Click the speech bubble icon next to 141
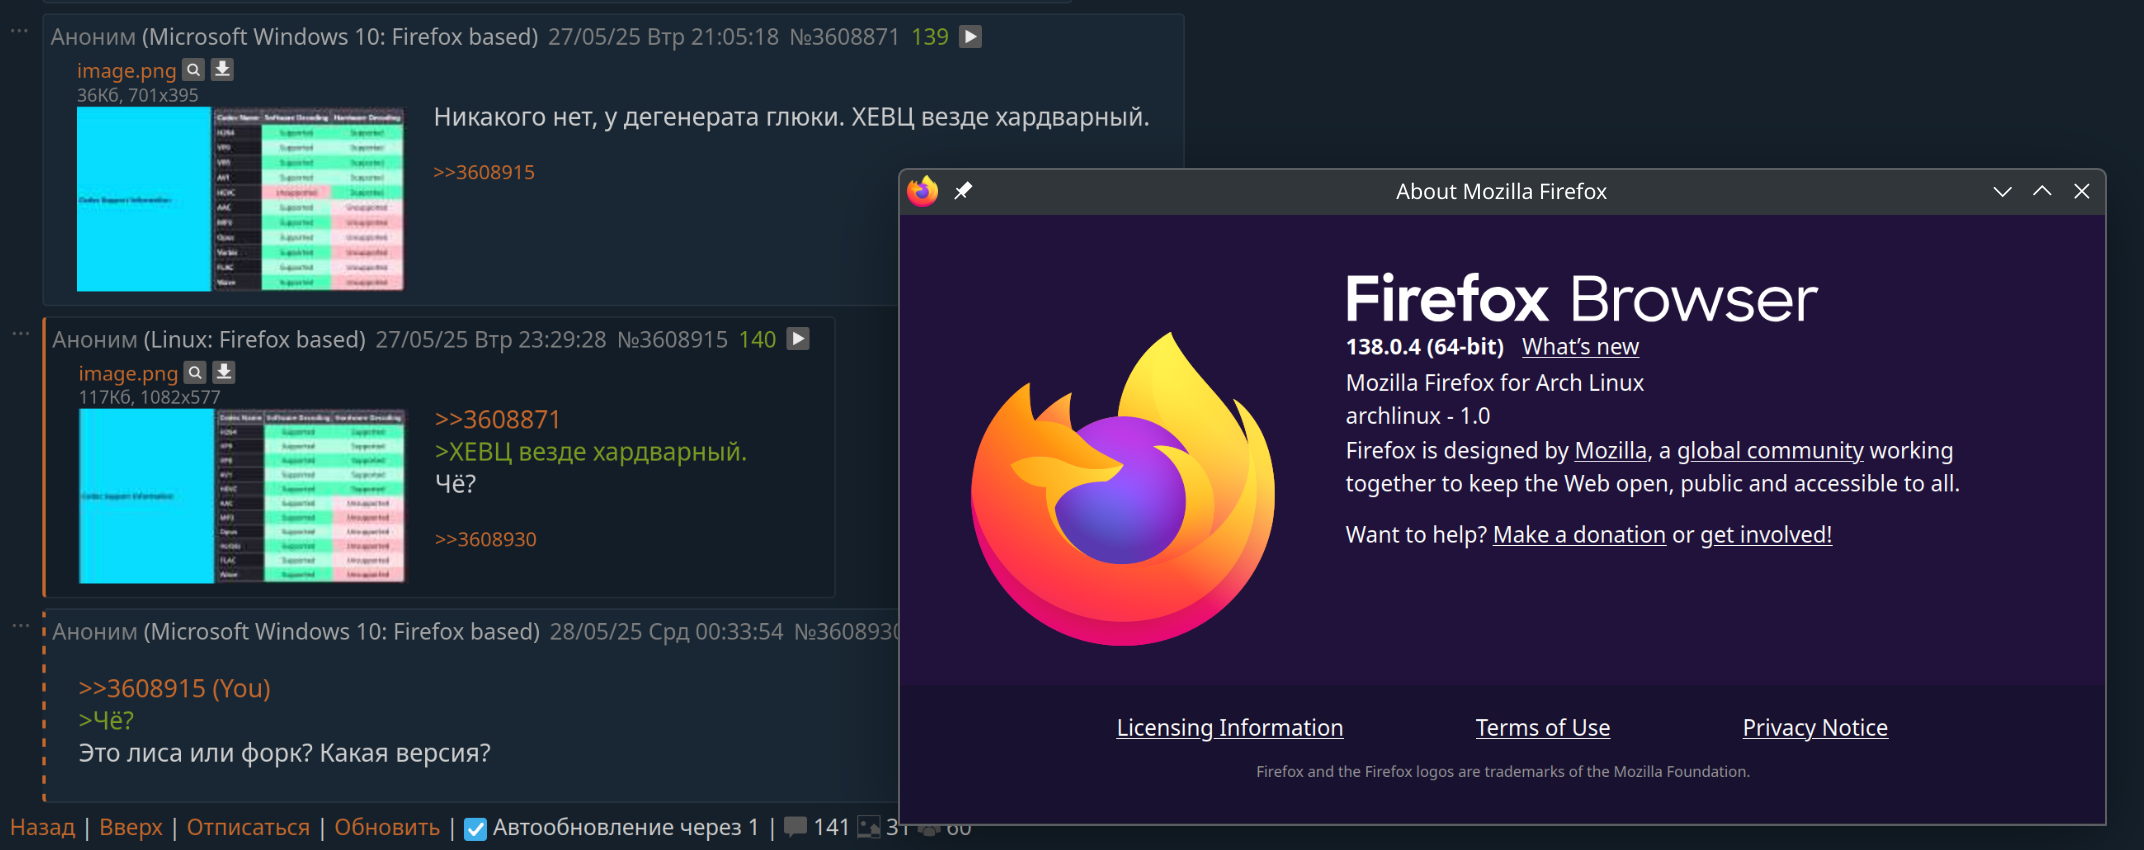 796,827
